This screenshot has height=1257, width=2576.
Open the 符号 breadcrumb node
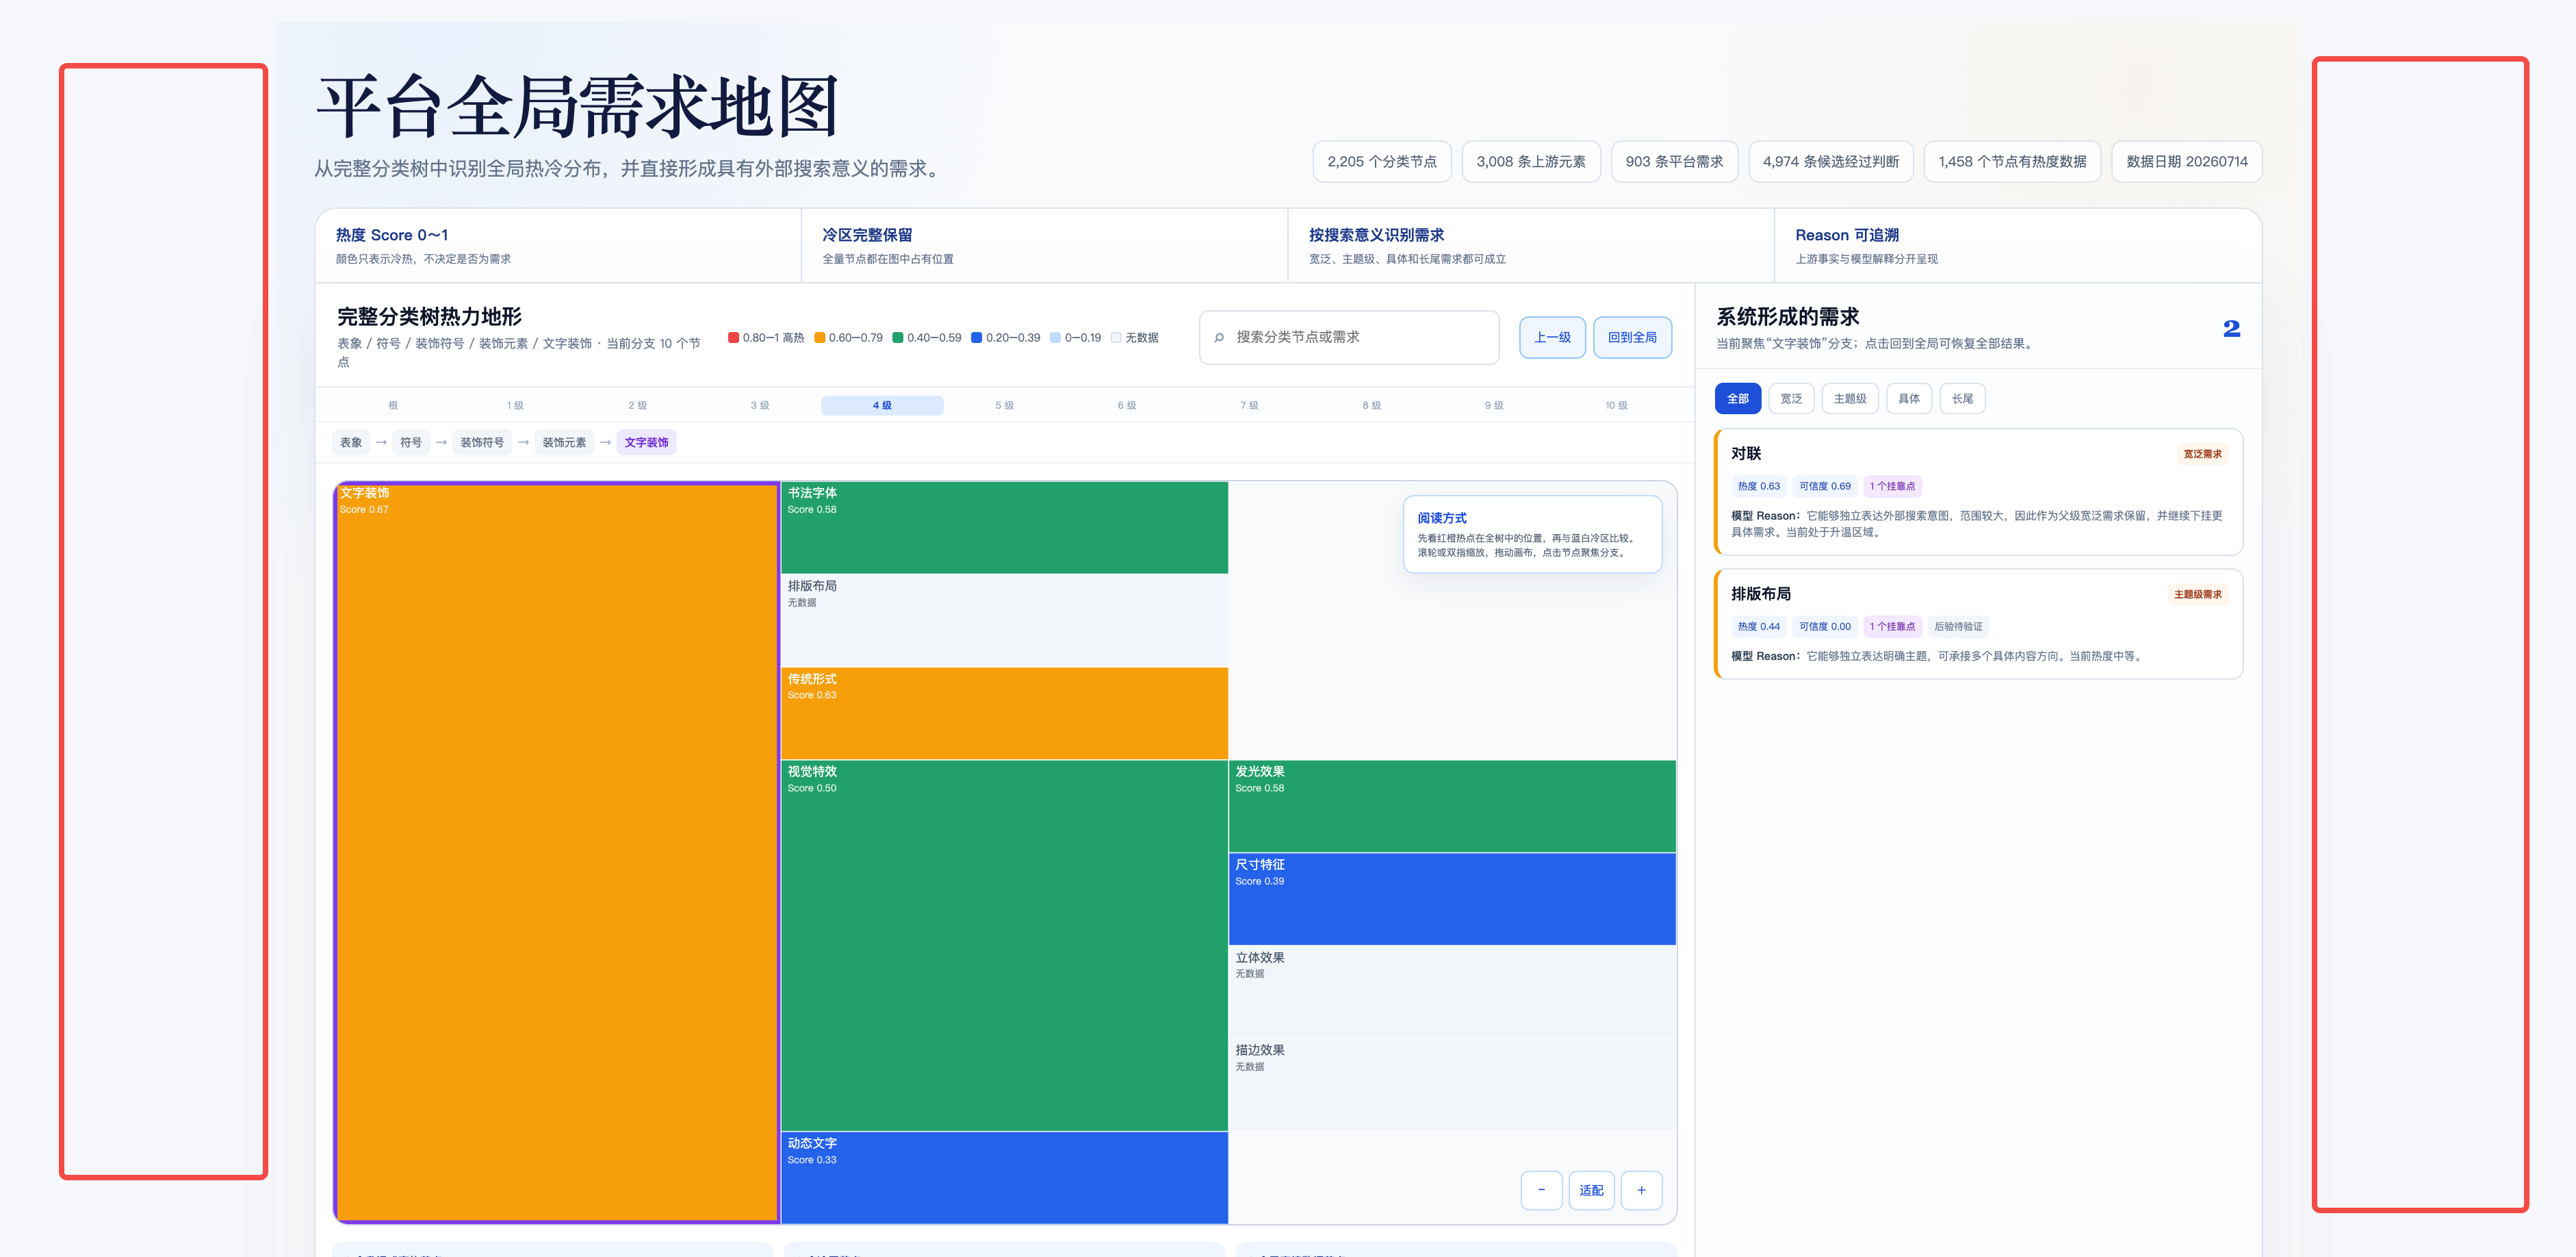pos(411,442)
